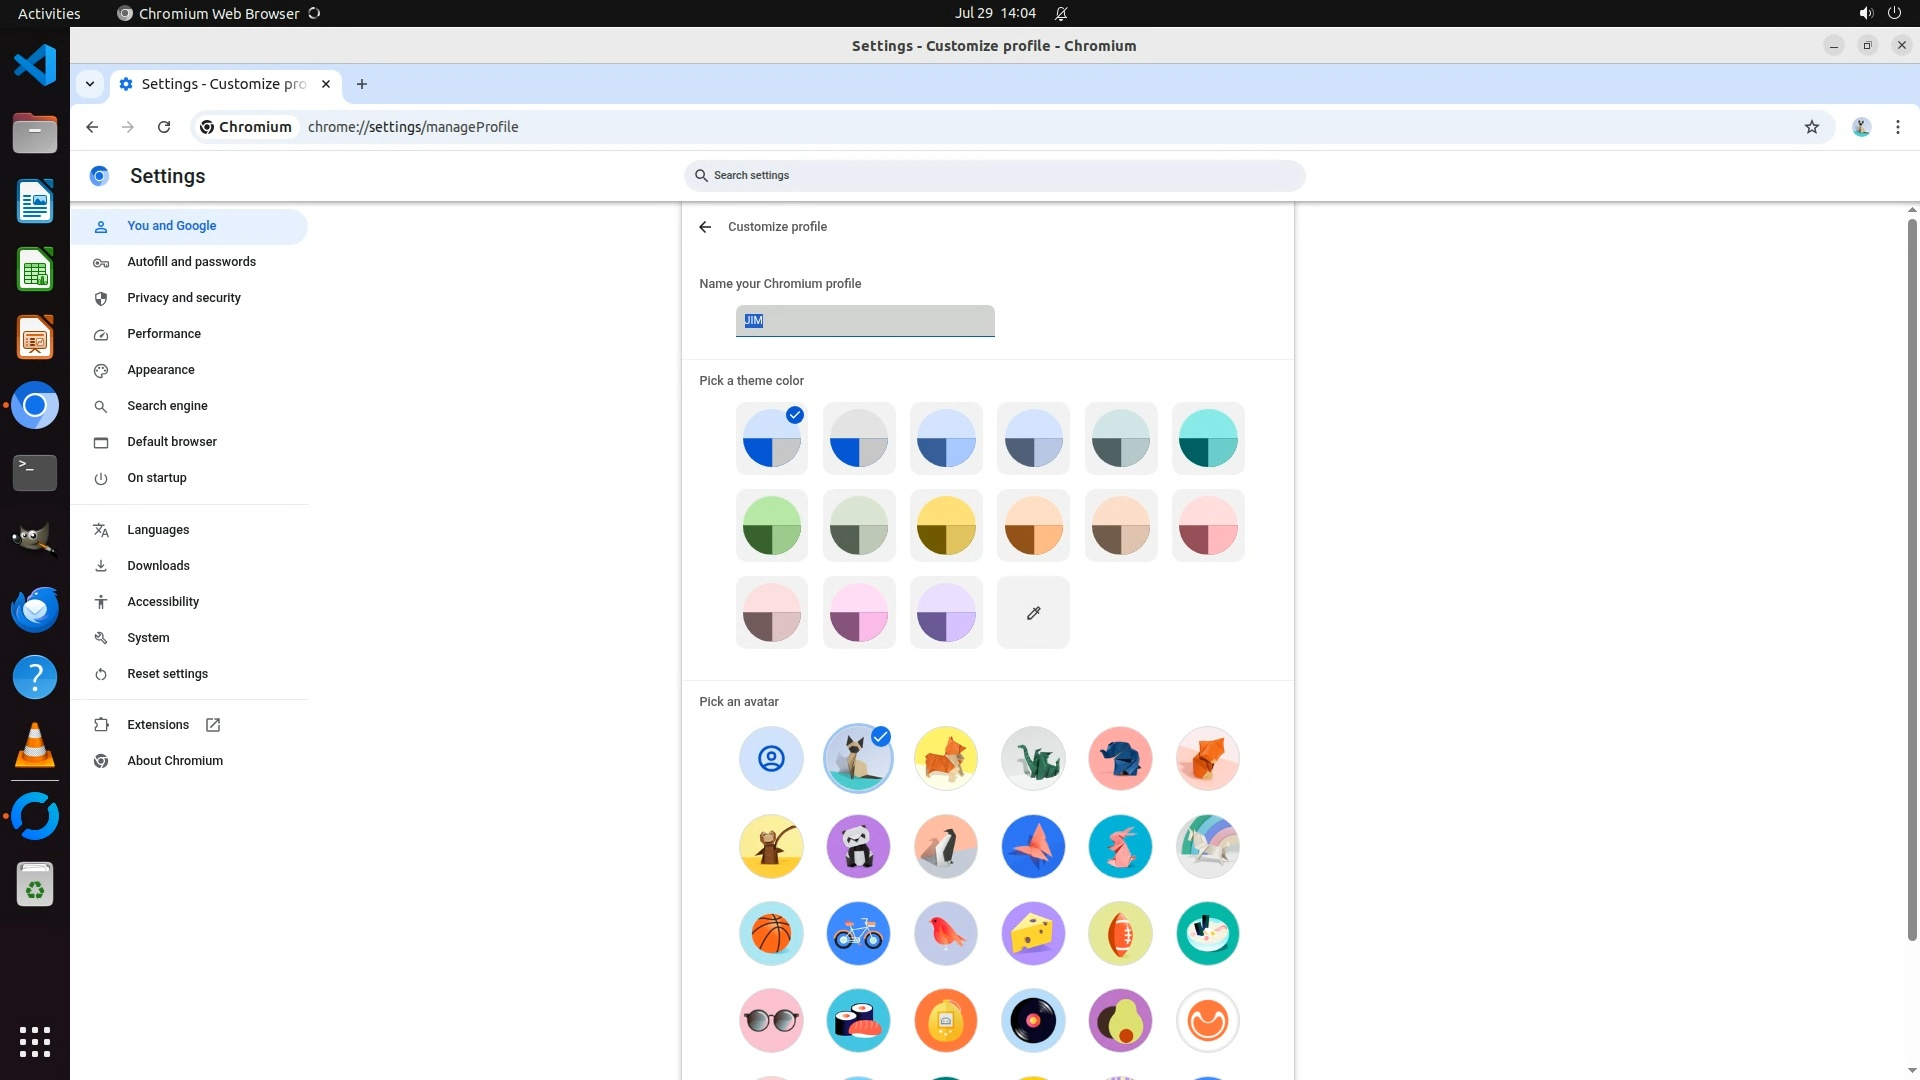Viewport: 1920px width, 1080px height.
Task: Open the Extensions external link
Action: 158,725
